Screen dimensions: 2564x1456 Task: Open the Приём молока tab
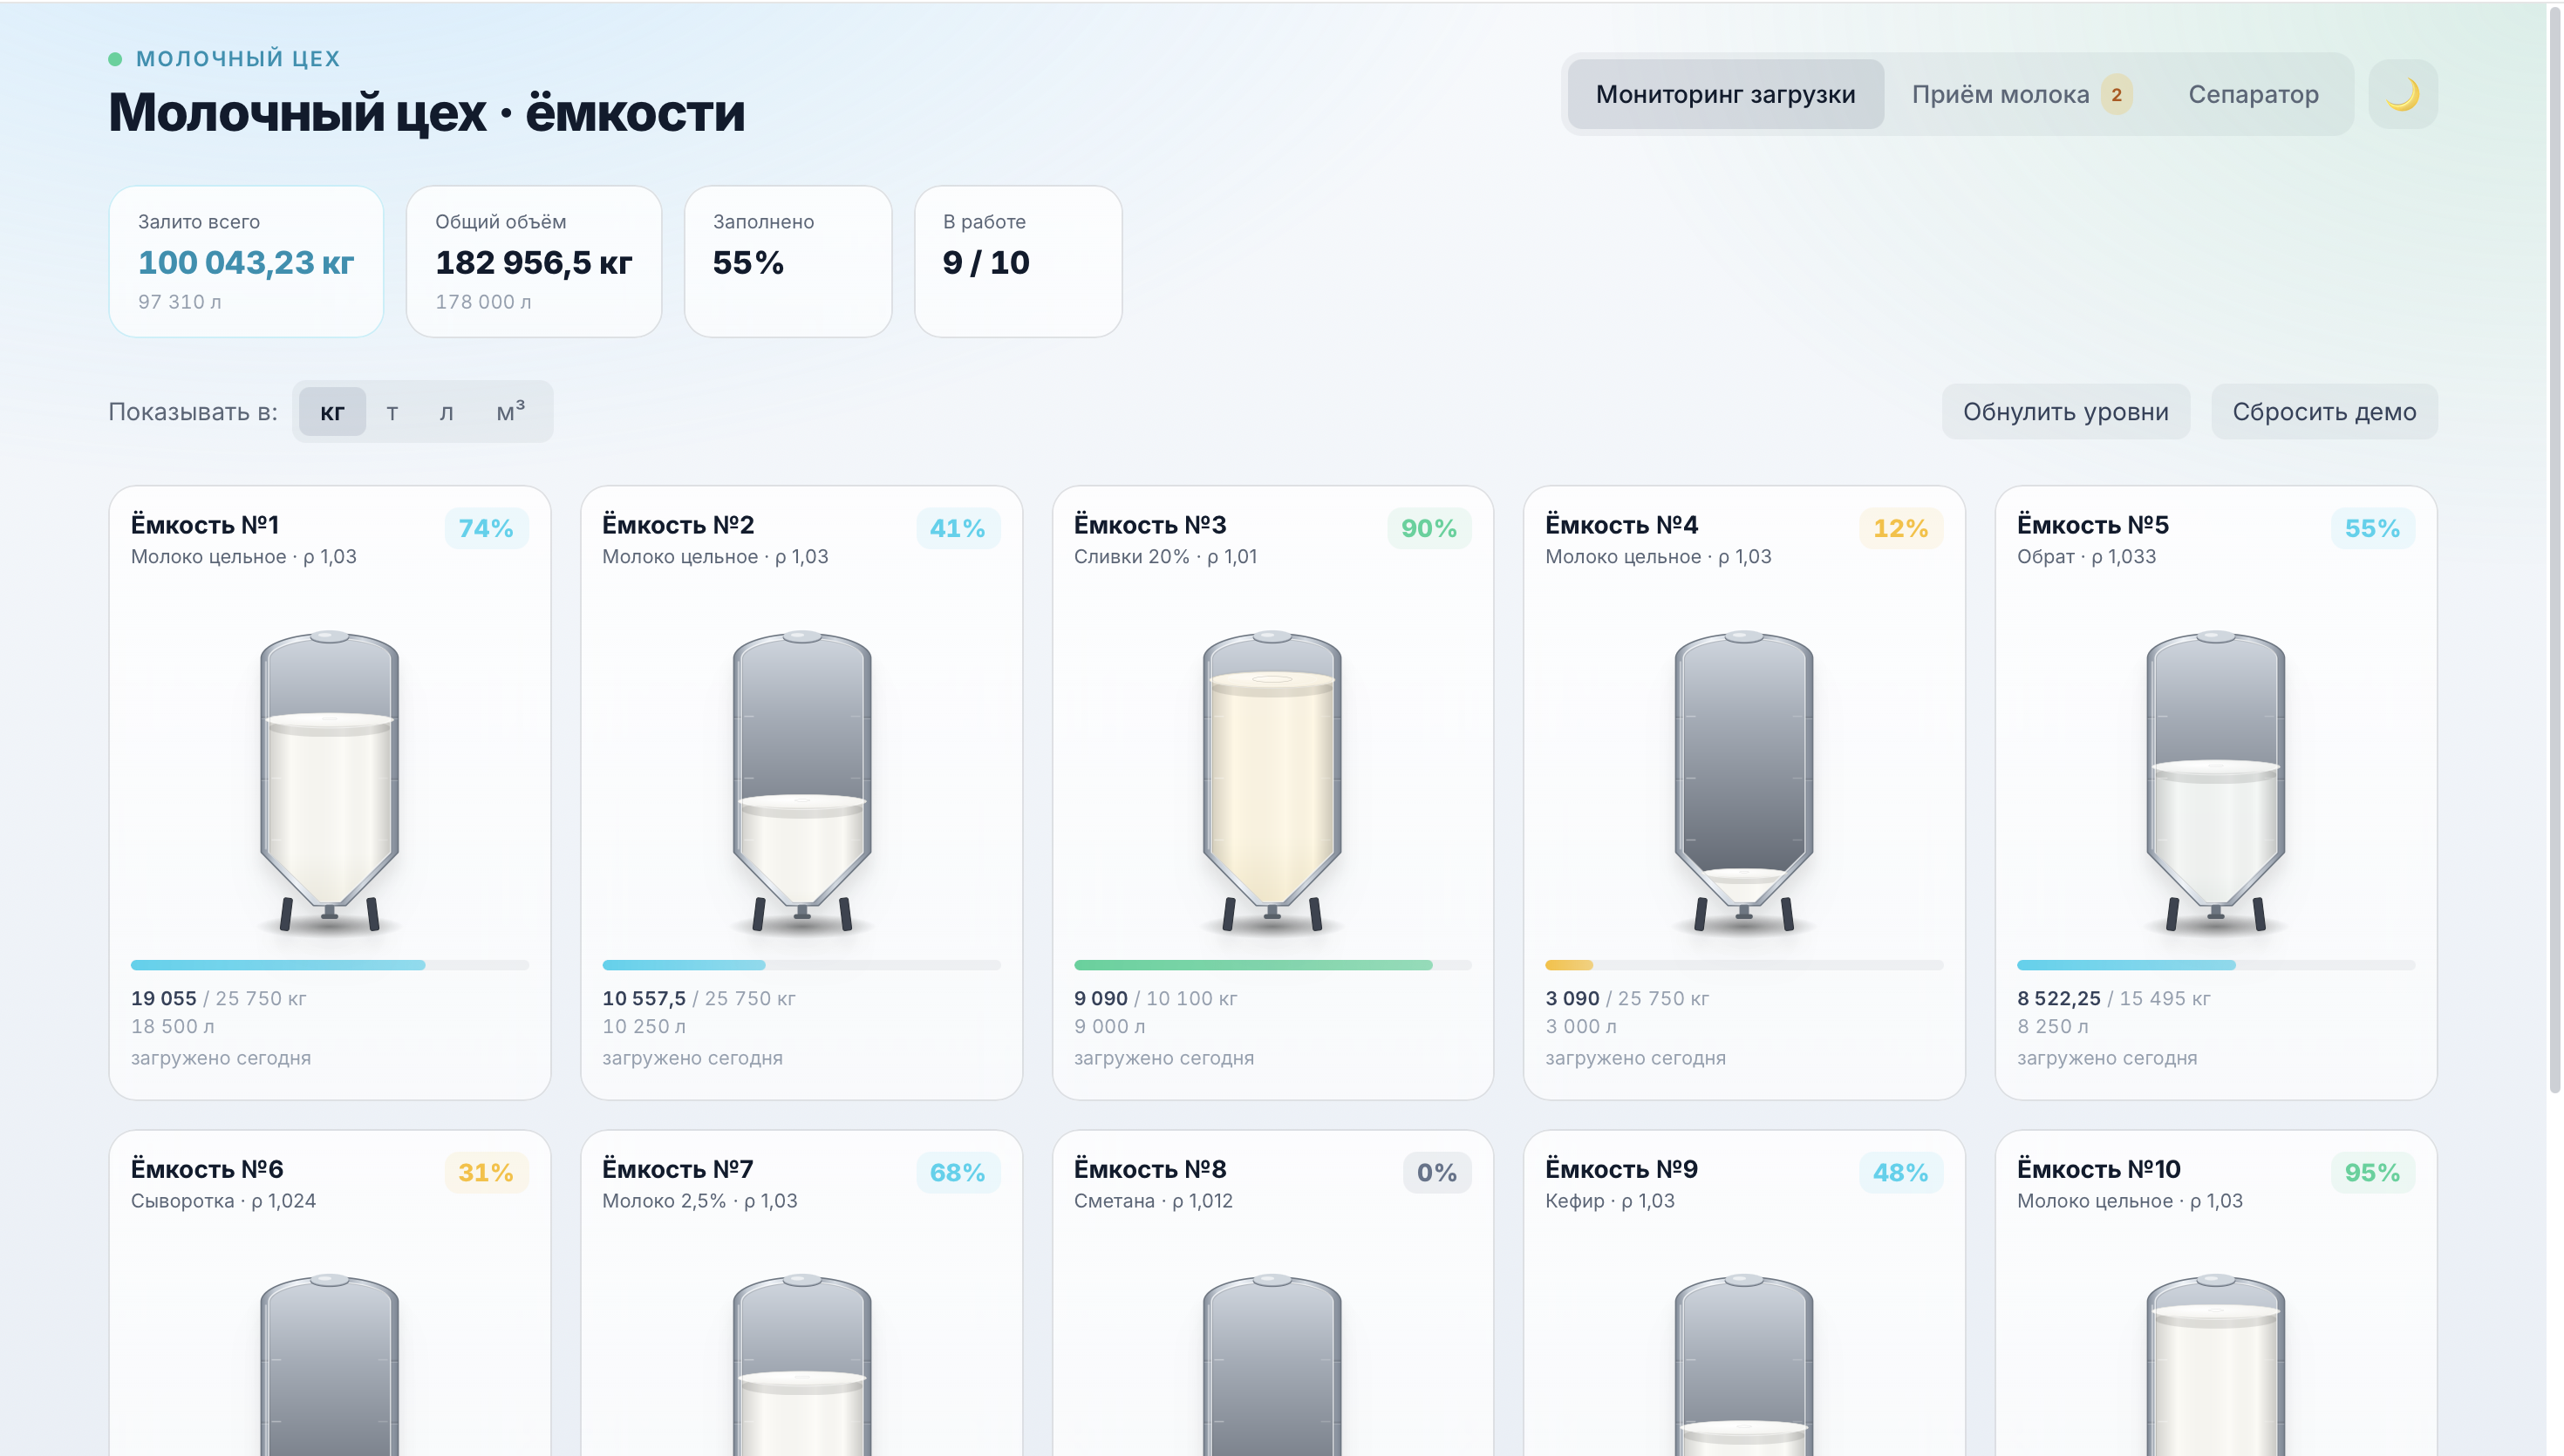tap(2021, 94)
